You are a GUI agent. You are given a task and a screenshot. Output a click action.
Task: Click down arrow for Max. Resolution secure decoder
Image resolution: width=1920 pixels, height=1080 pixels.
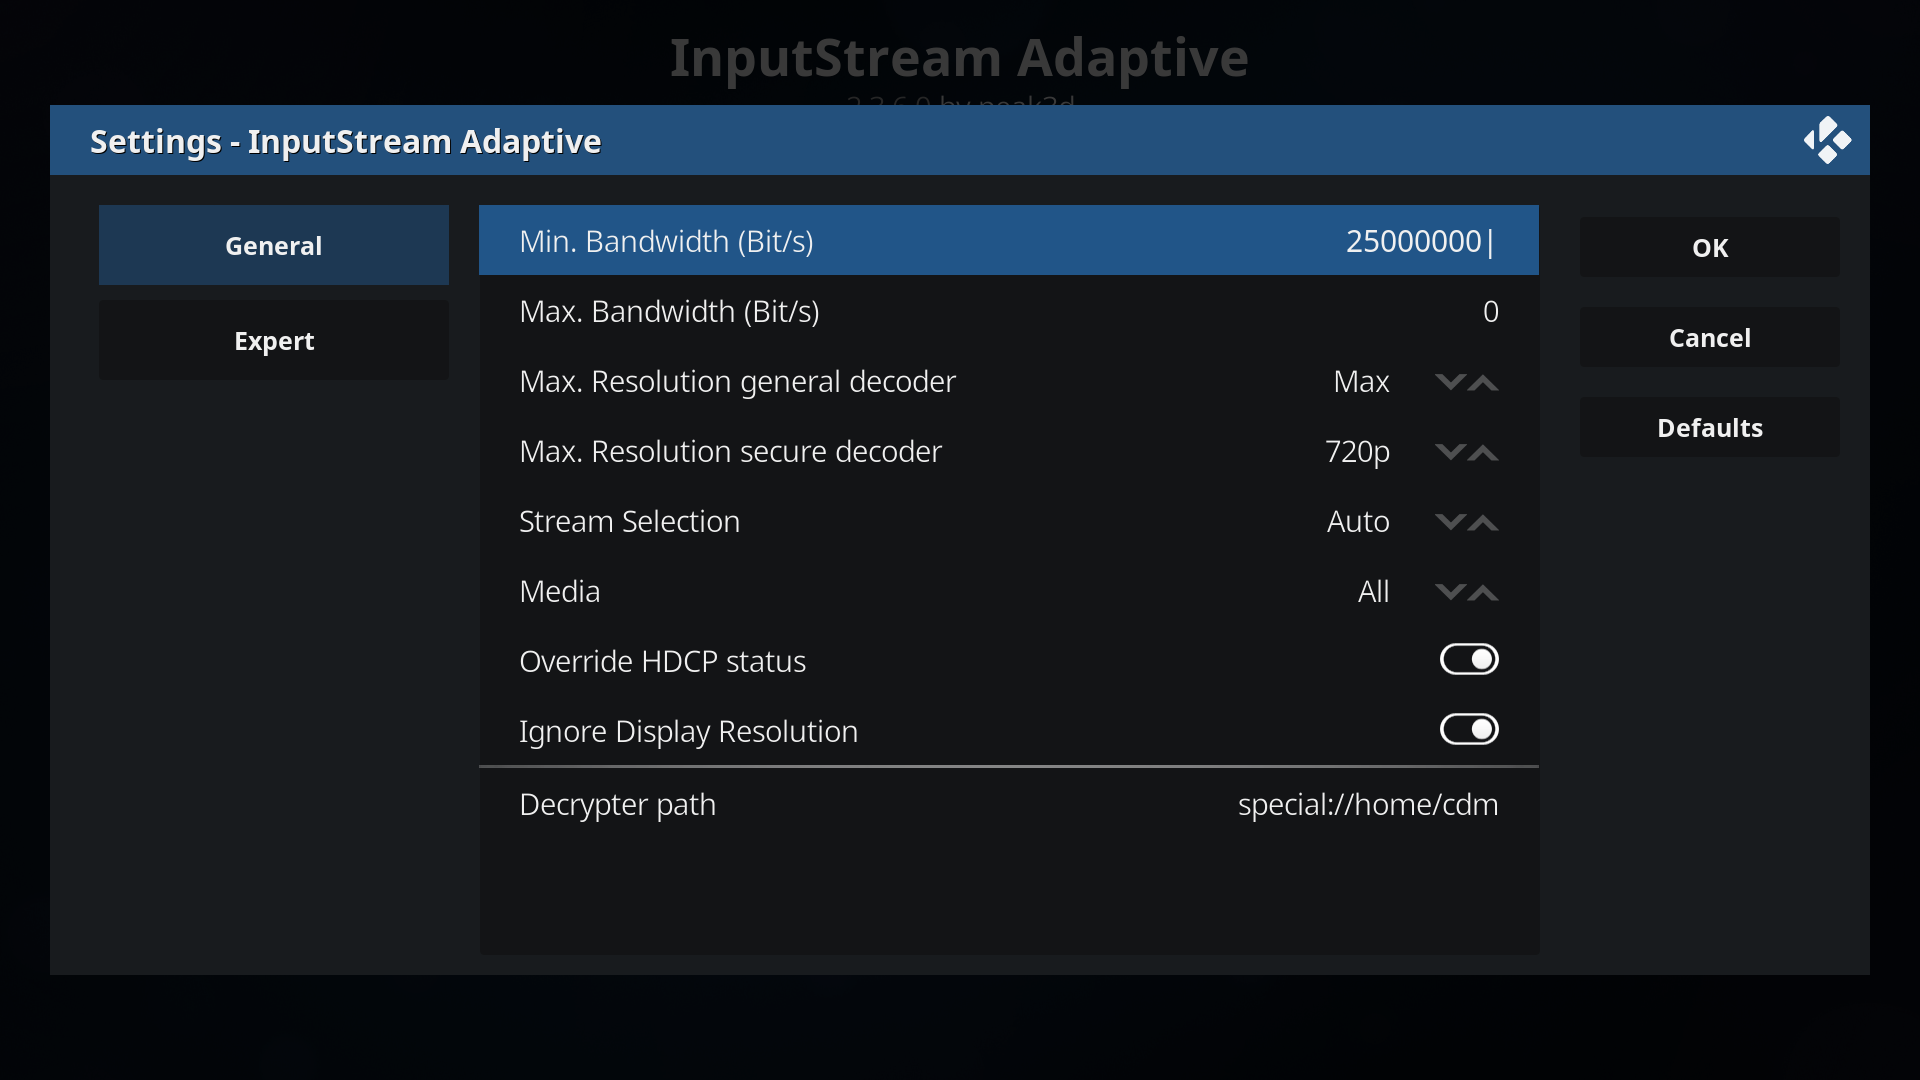[1450, 452]
